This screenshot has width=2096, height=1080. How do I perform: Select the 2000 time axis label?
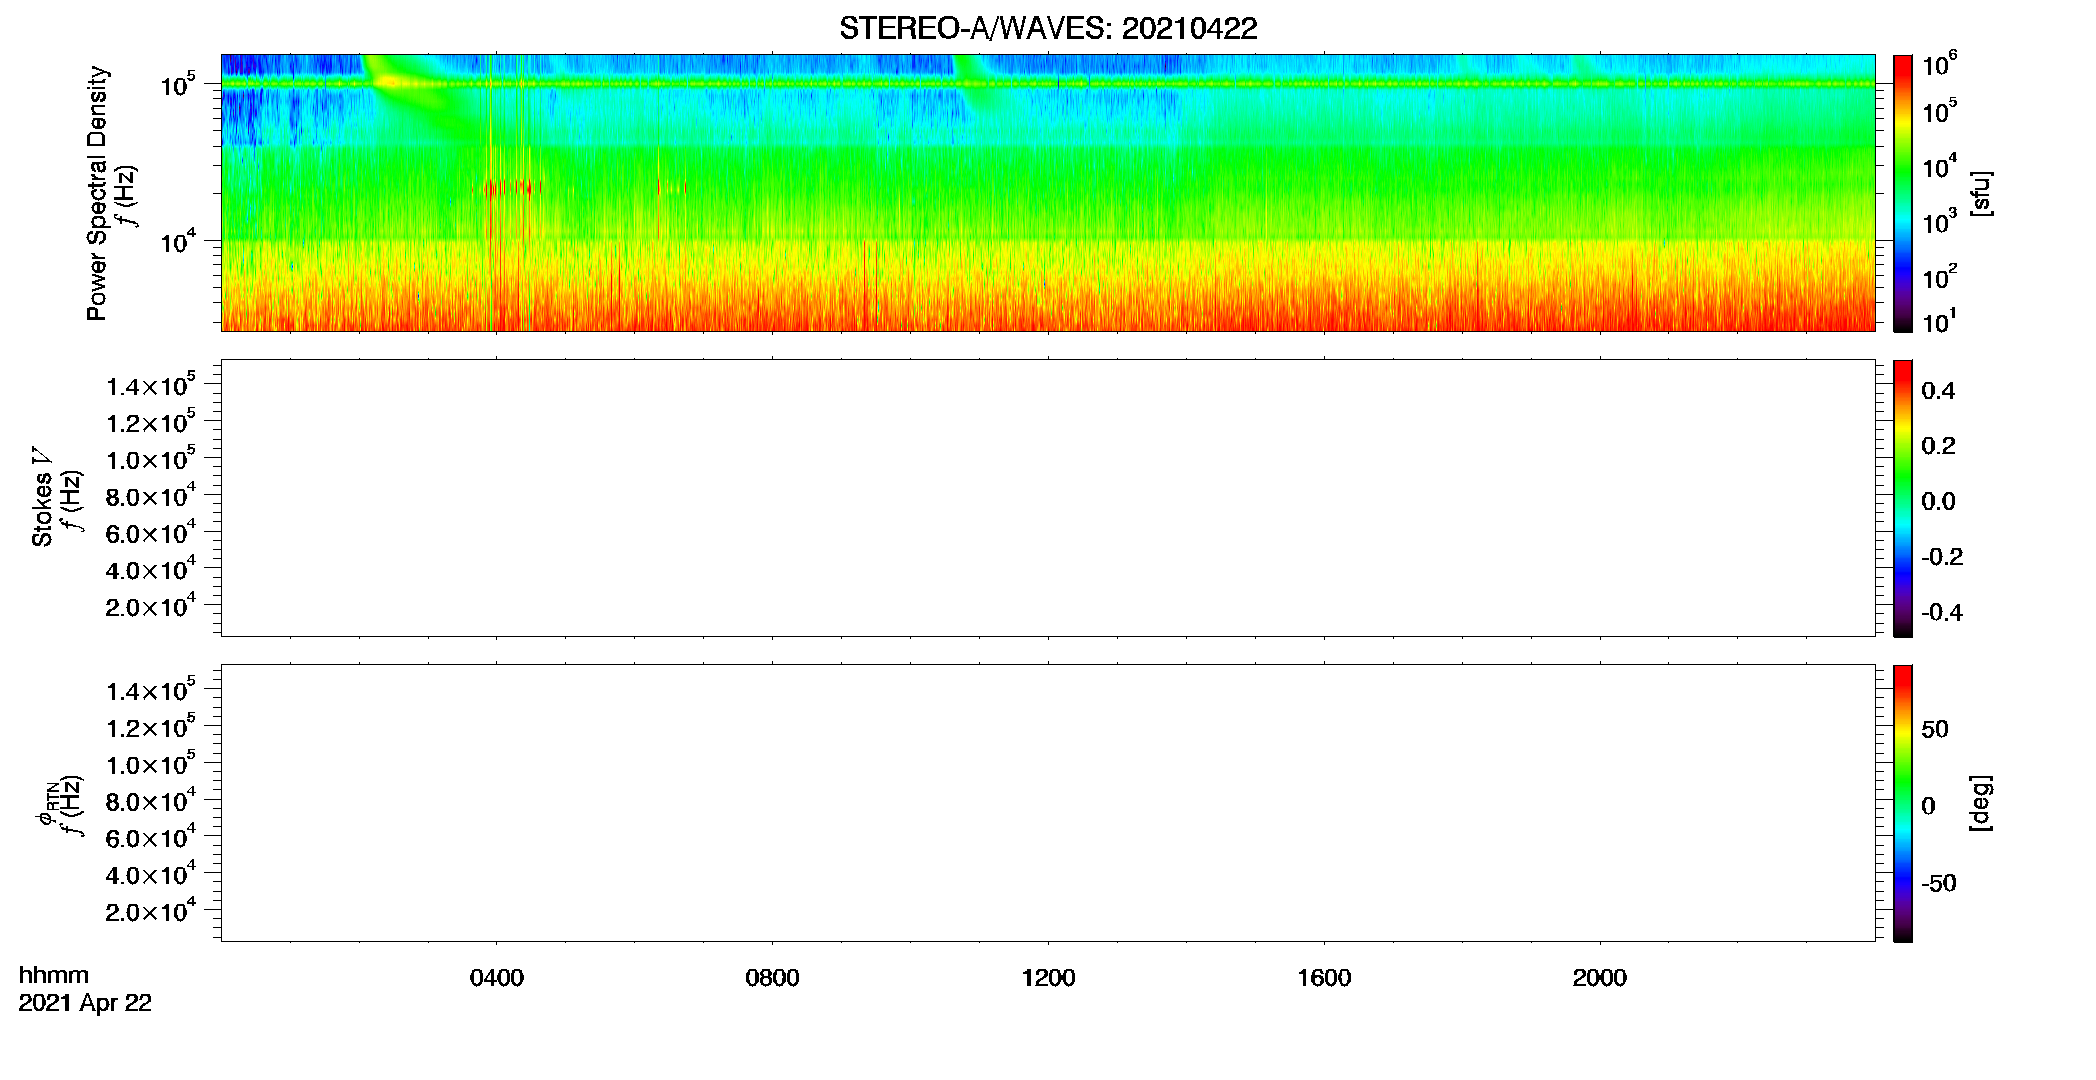[1600, 978]
